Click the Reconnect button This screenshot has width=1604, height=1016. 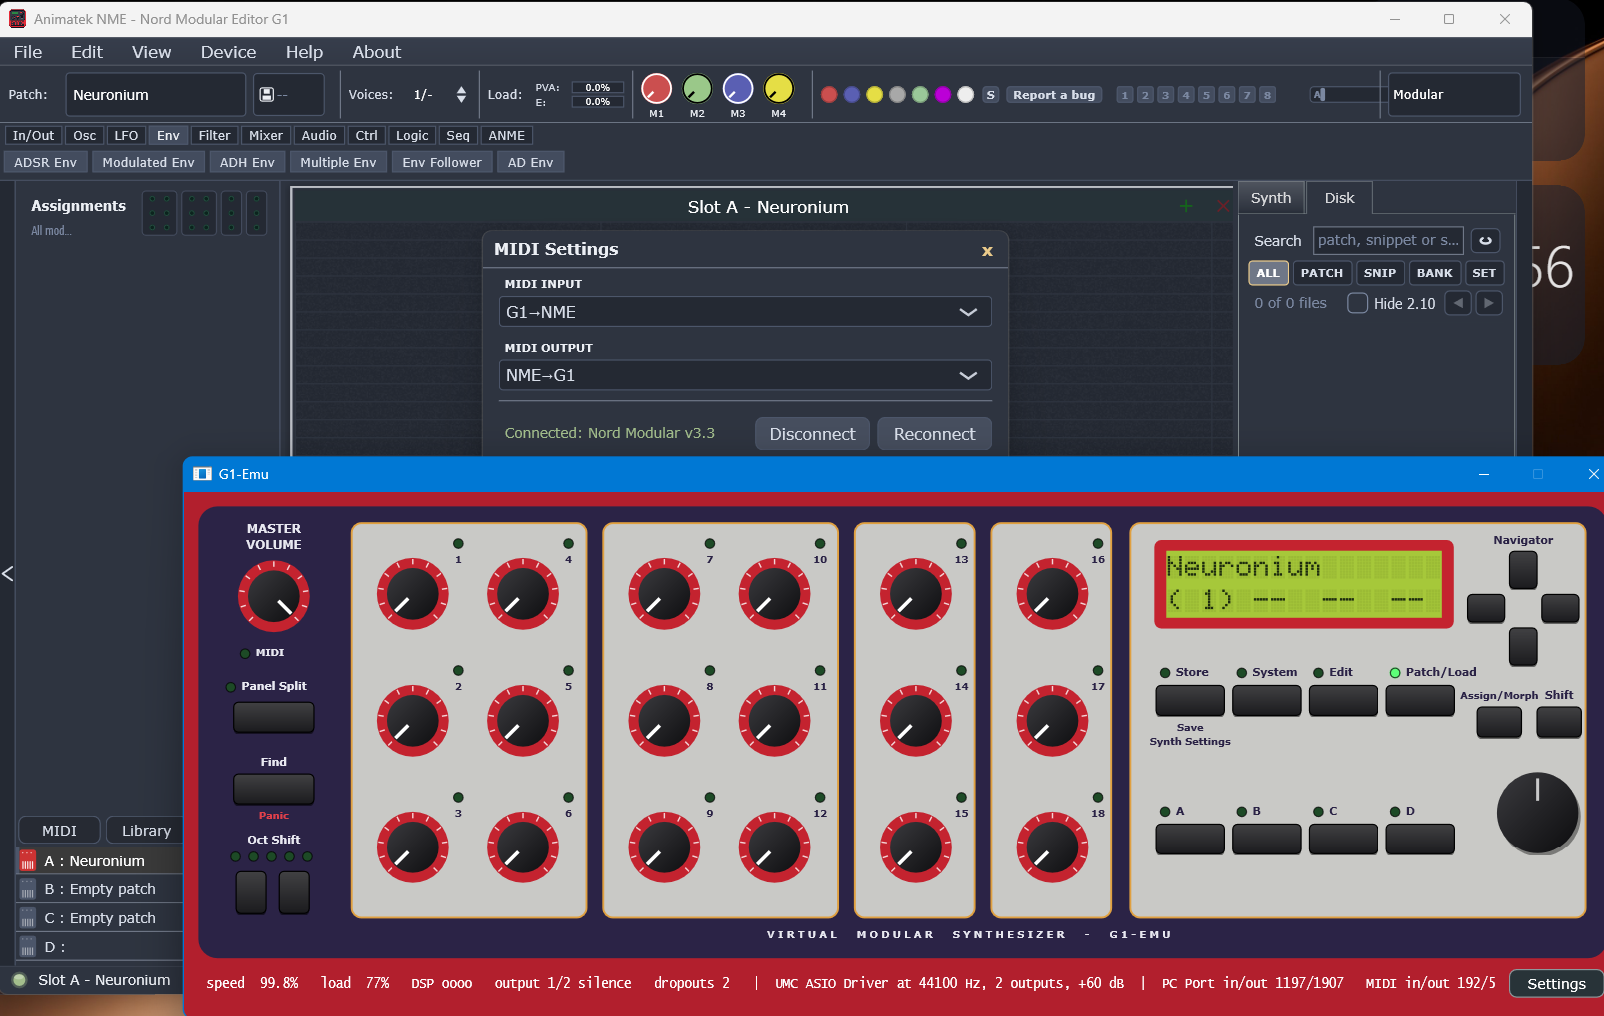click(934, 434)
